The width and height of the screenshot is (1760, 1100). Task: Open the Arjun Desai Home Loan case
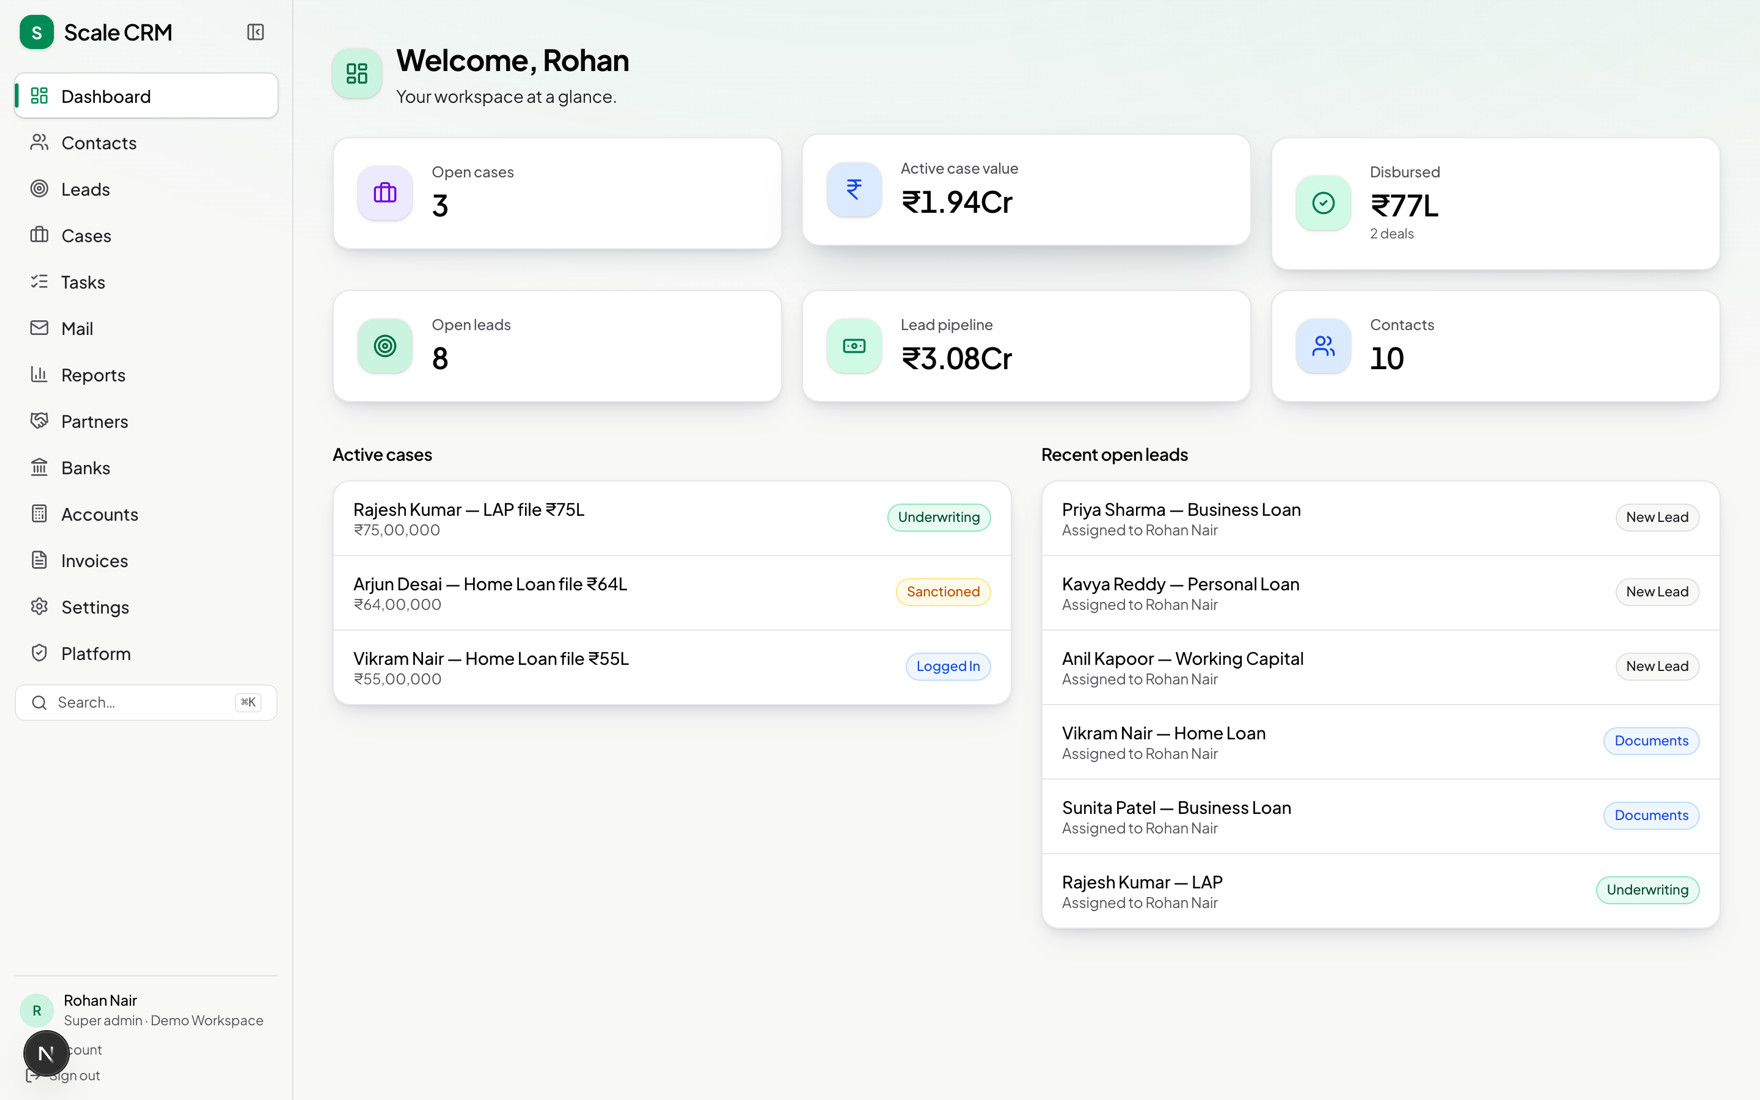coord(672,593)
